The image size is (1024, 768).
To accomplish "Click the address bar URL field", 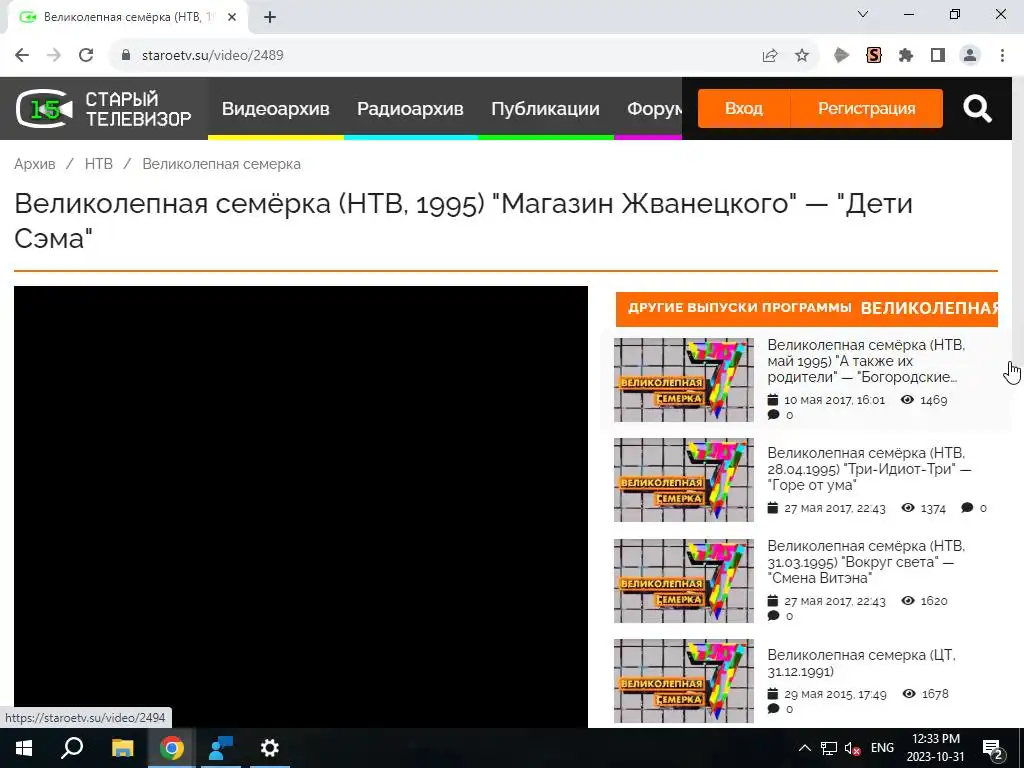I will click(438, 56).
